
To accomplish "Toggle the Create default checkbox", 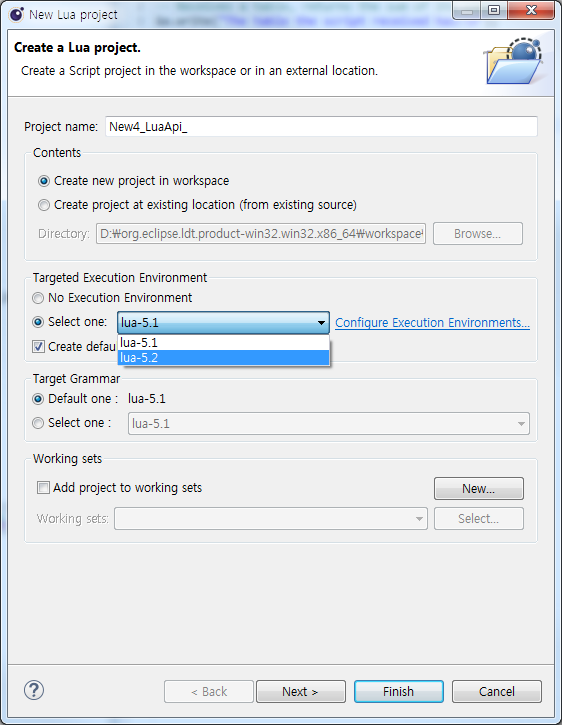I will pos(38,346).
